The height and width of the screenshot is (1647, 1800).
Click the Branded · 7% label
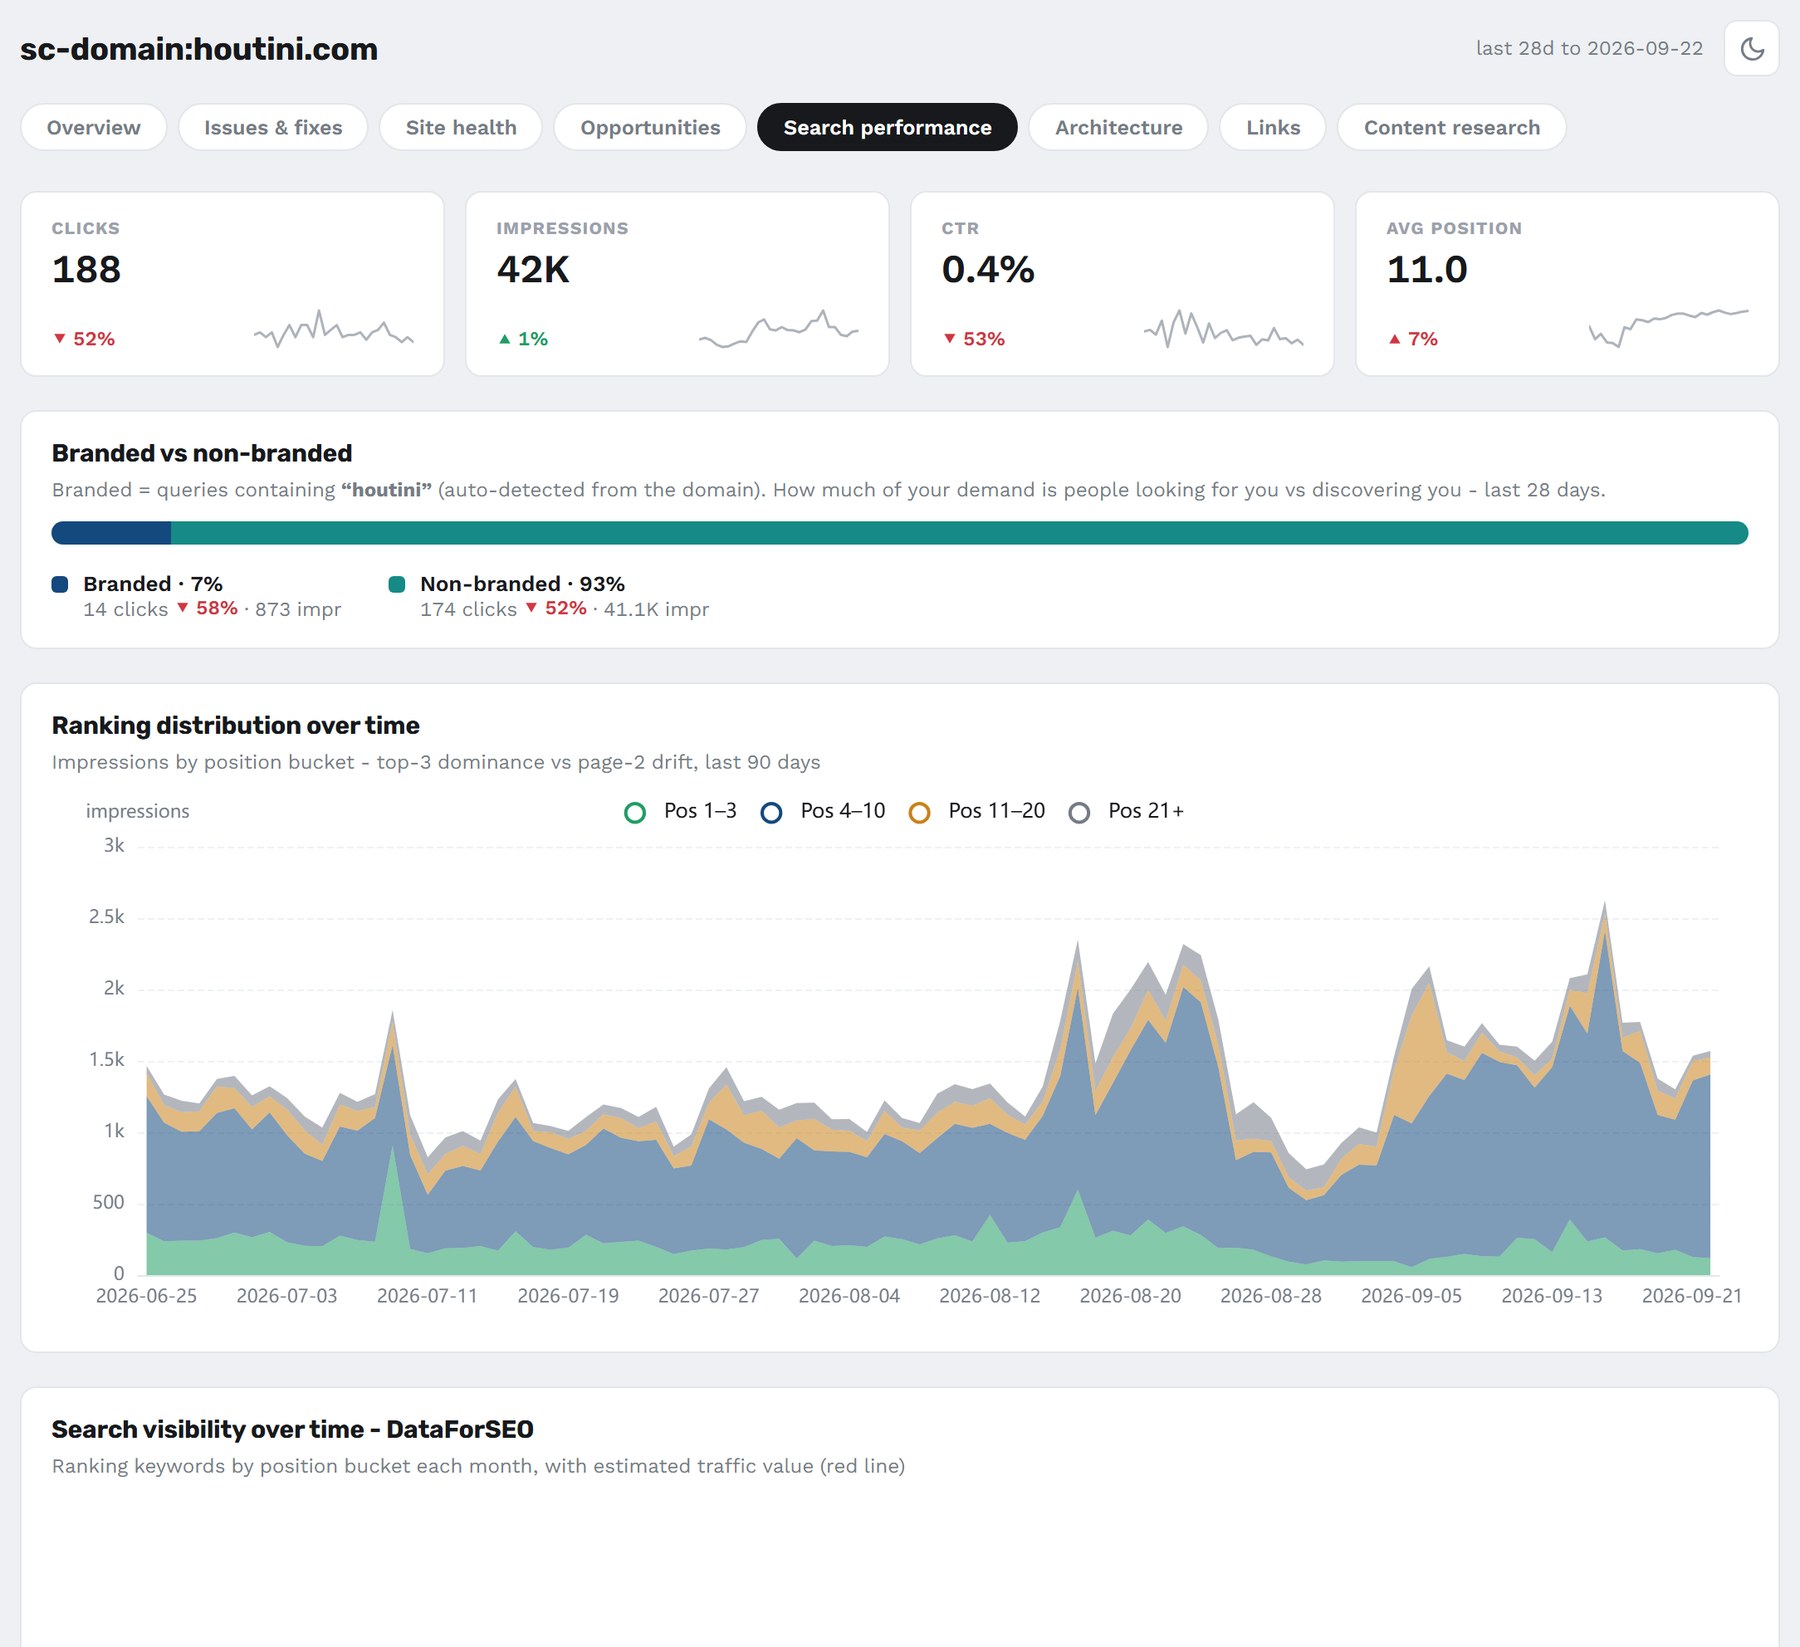(x=153, y=584)
